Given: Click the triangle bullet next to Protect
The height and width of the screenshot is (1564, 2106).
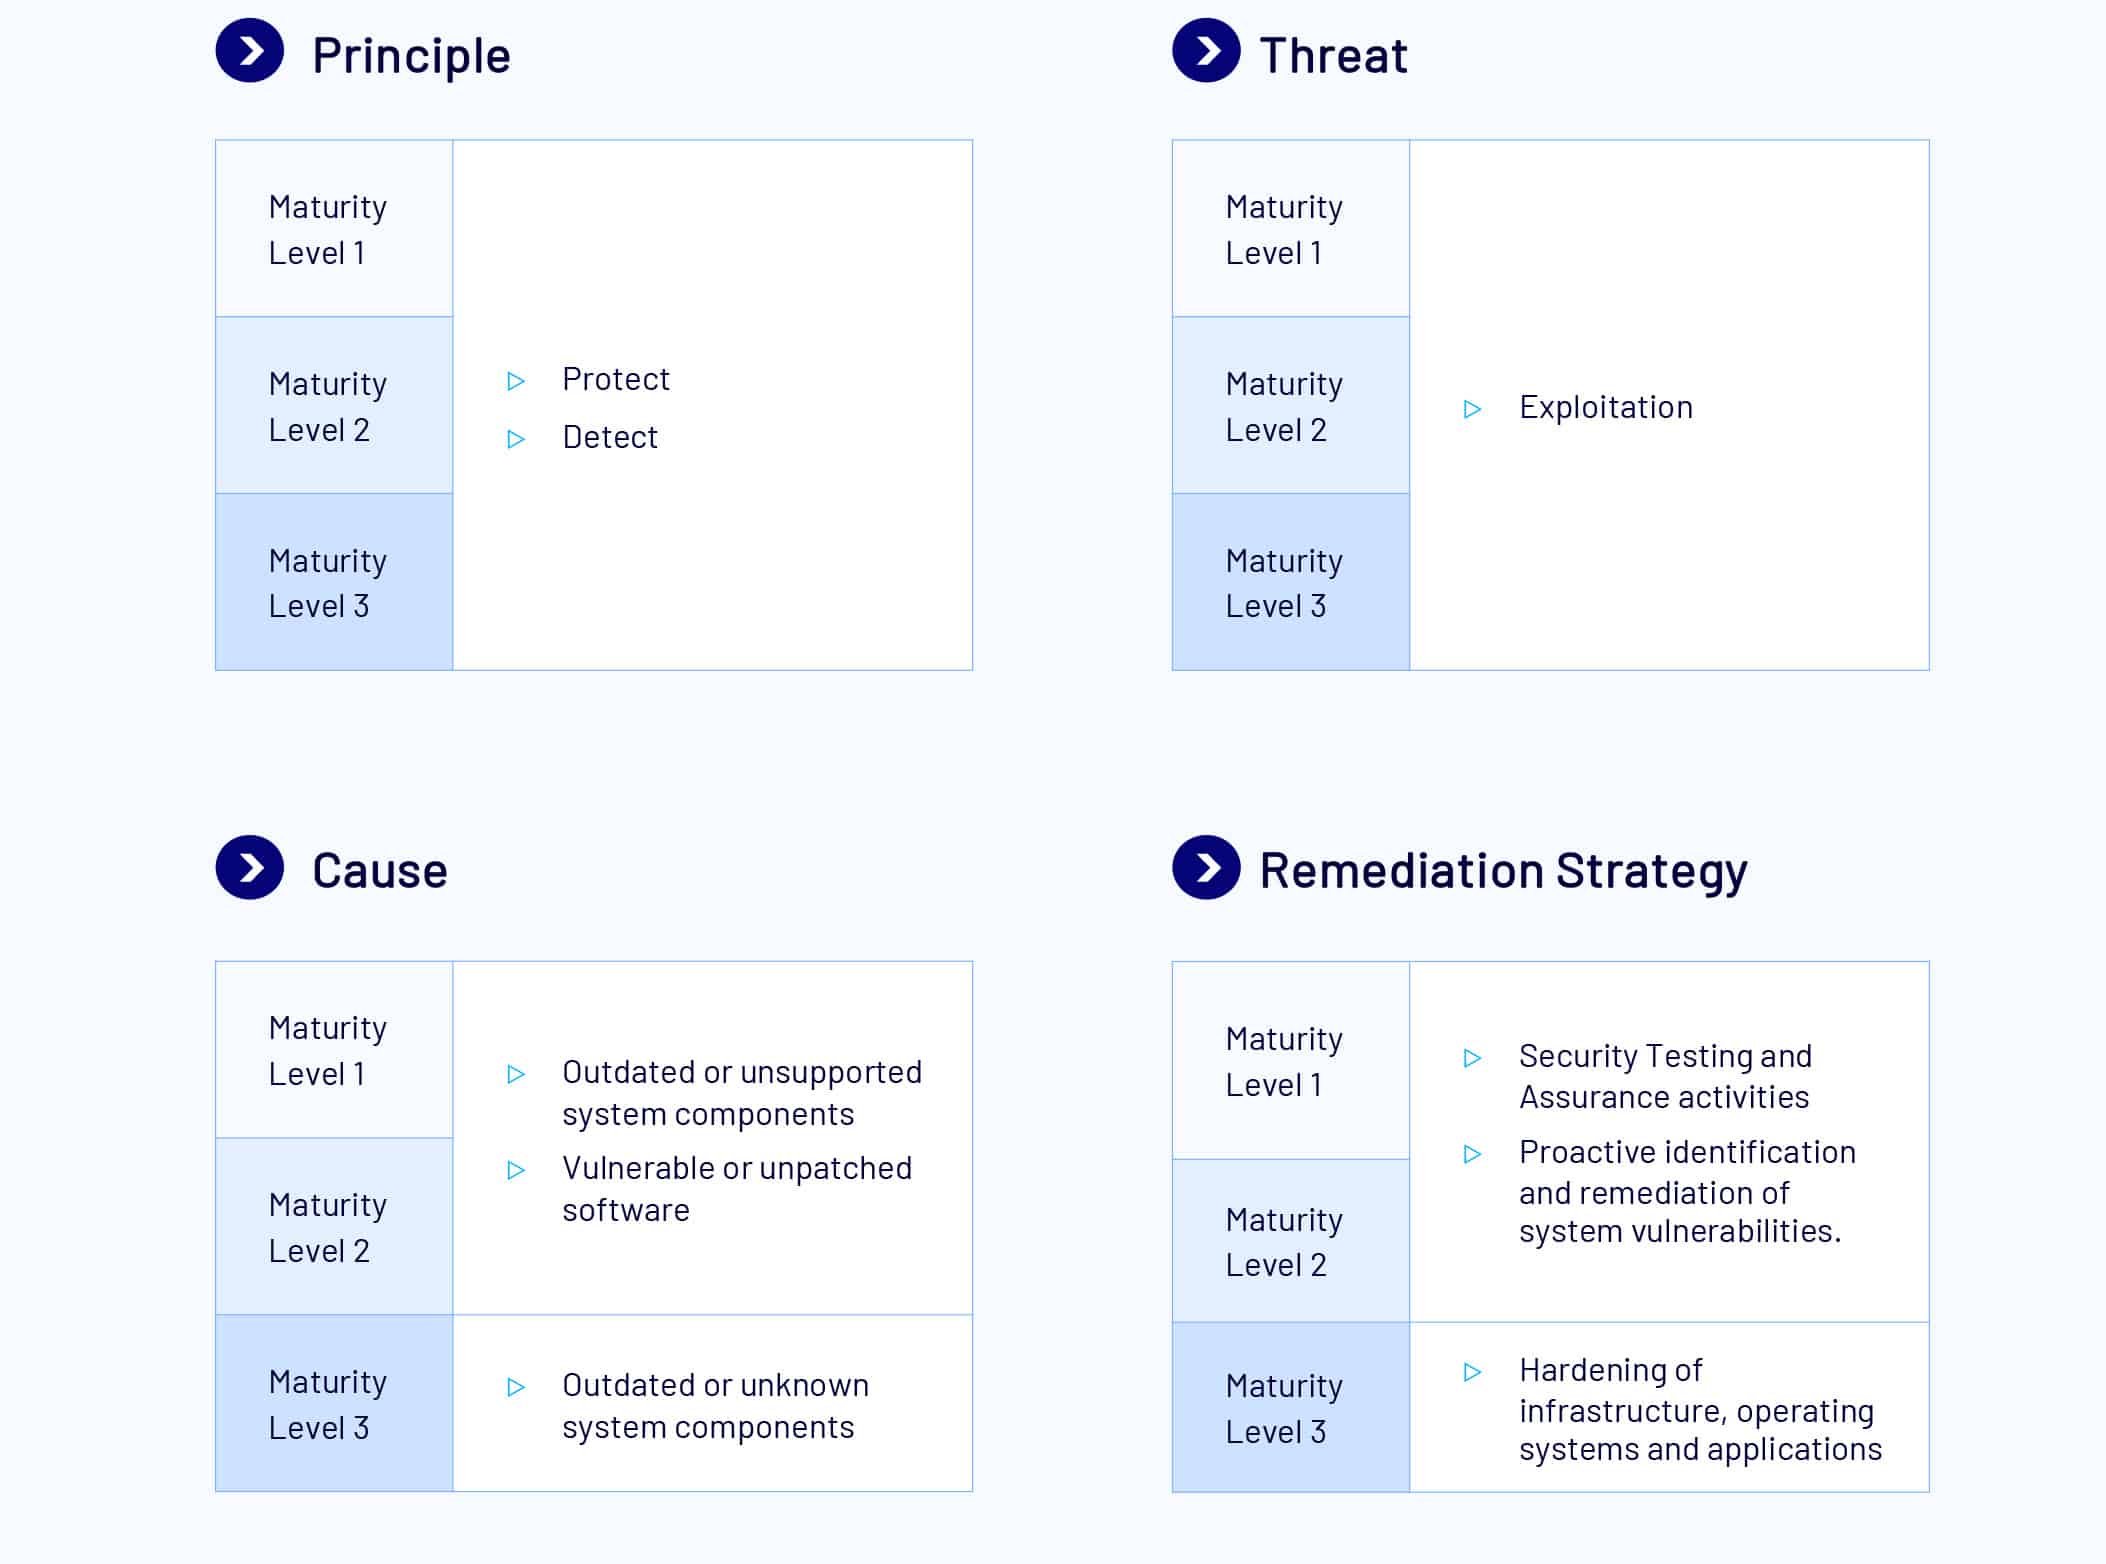Looking at the screenshot, I should [516, 381].
